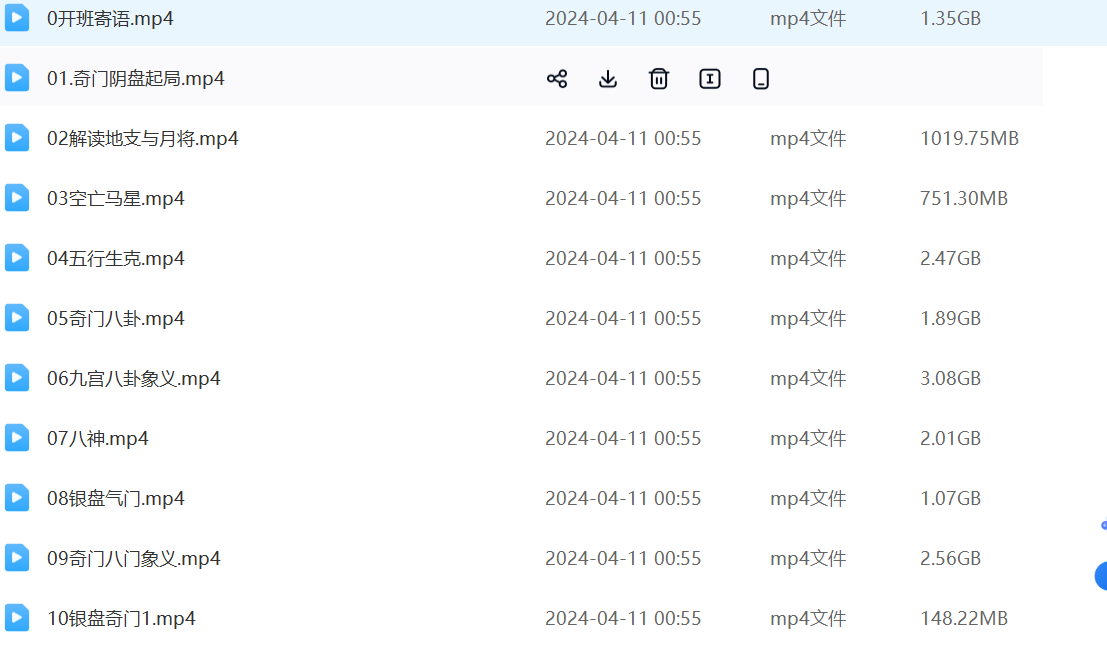Rename 01.奇门阴盘起局.mp4 with the rename icon
1107x650 pixels.
click(x=710, y=79)
